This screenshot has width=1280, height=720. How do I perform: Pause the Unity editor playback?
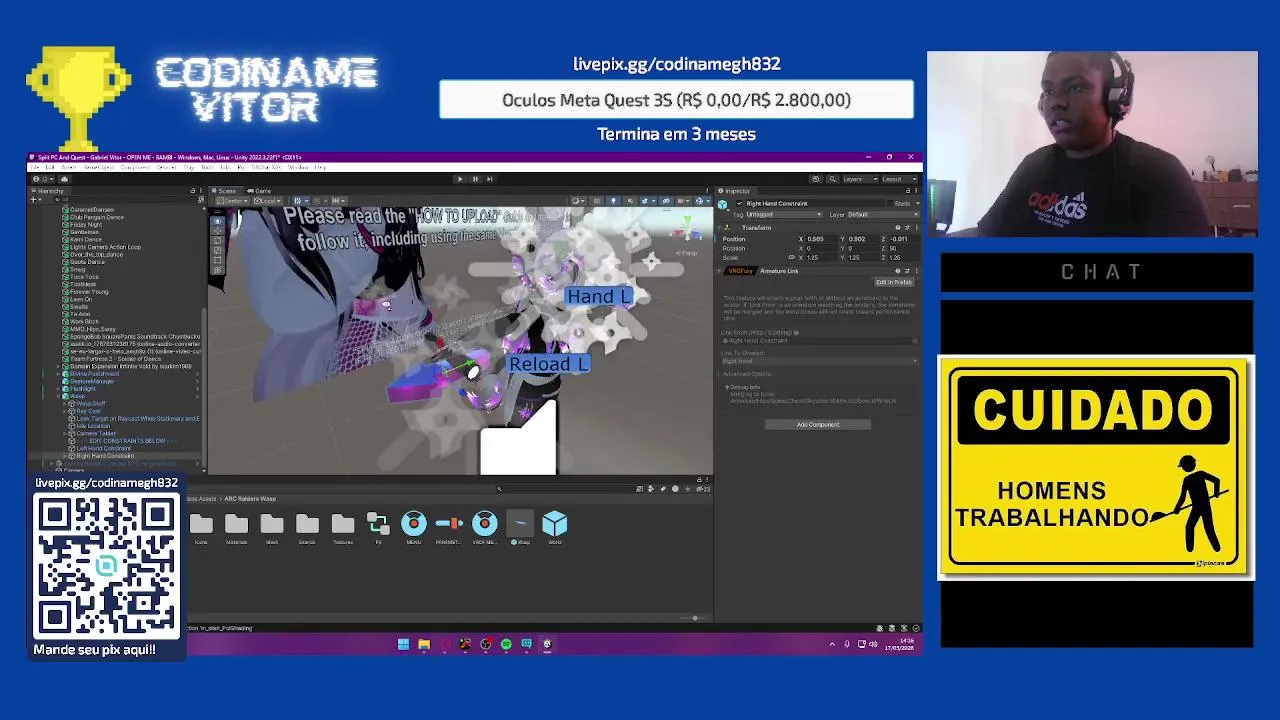coord(475,179)
